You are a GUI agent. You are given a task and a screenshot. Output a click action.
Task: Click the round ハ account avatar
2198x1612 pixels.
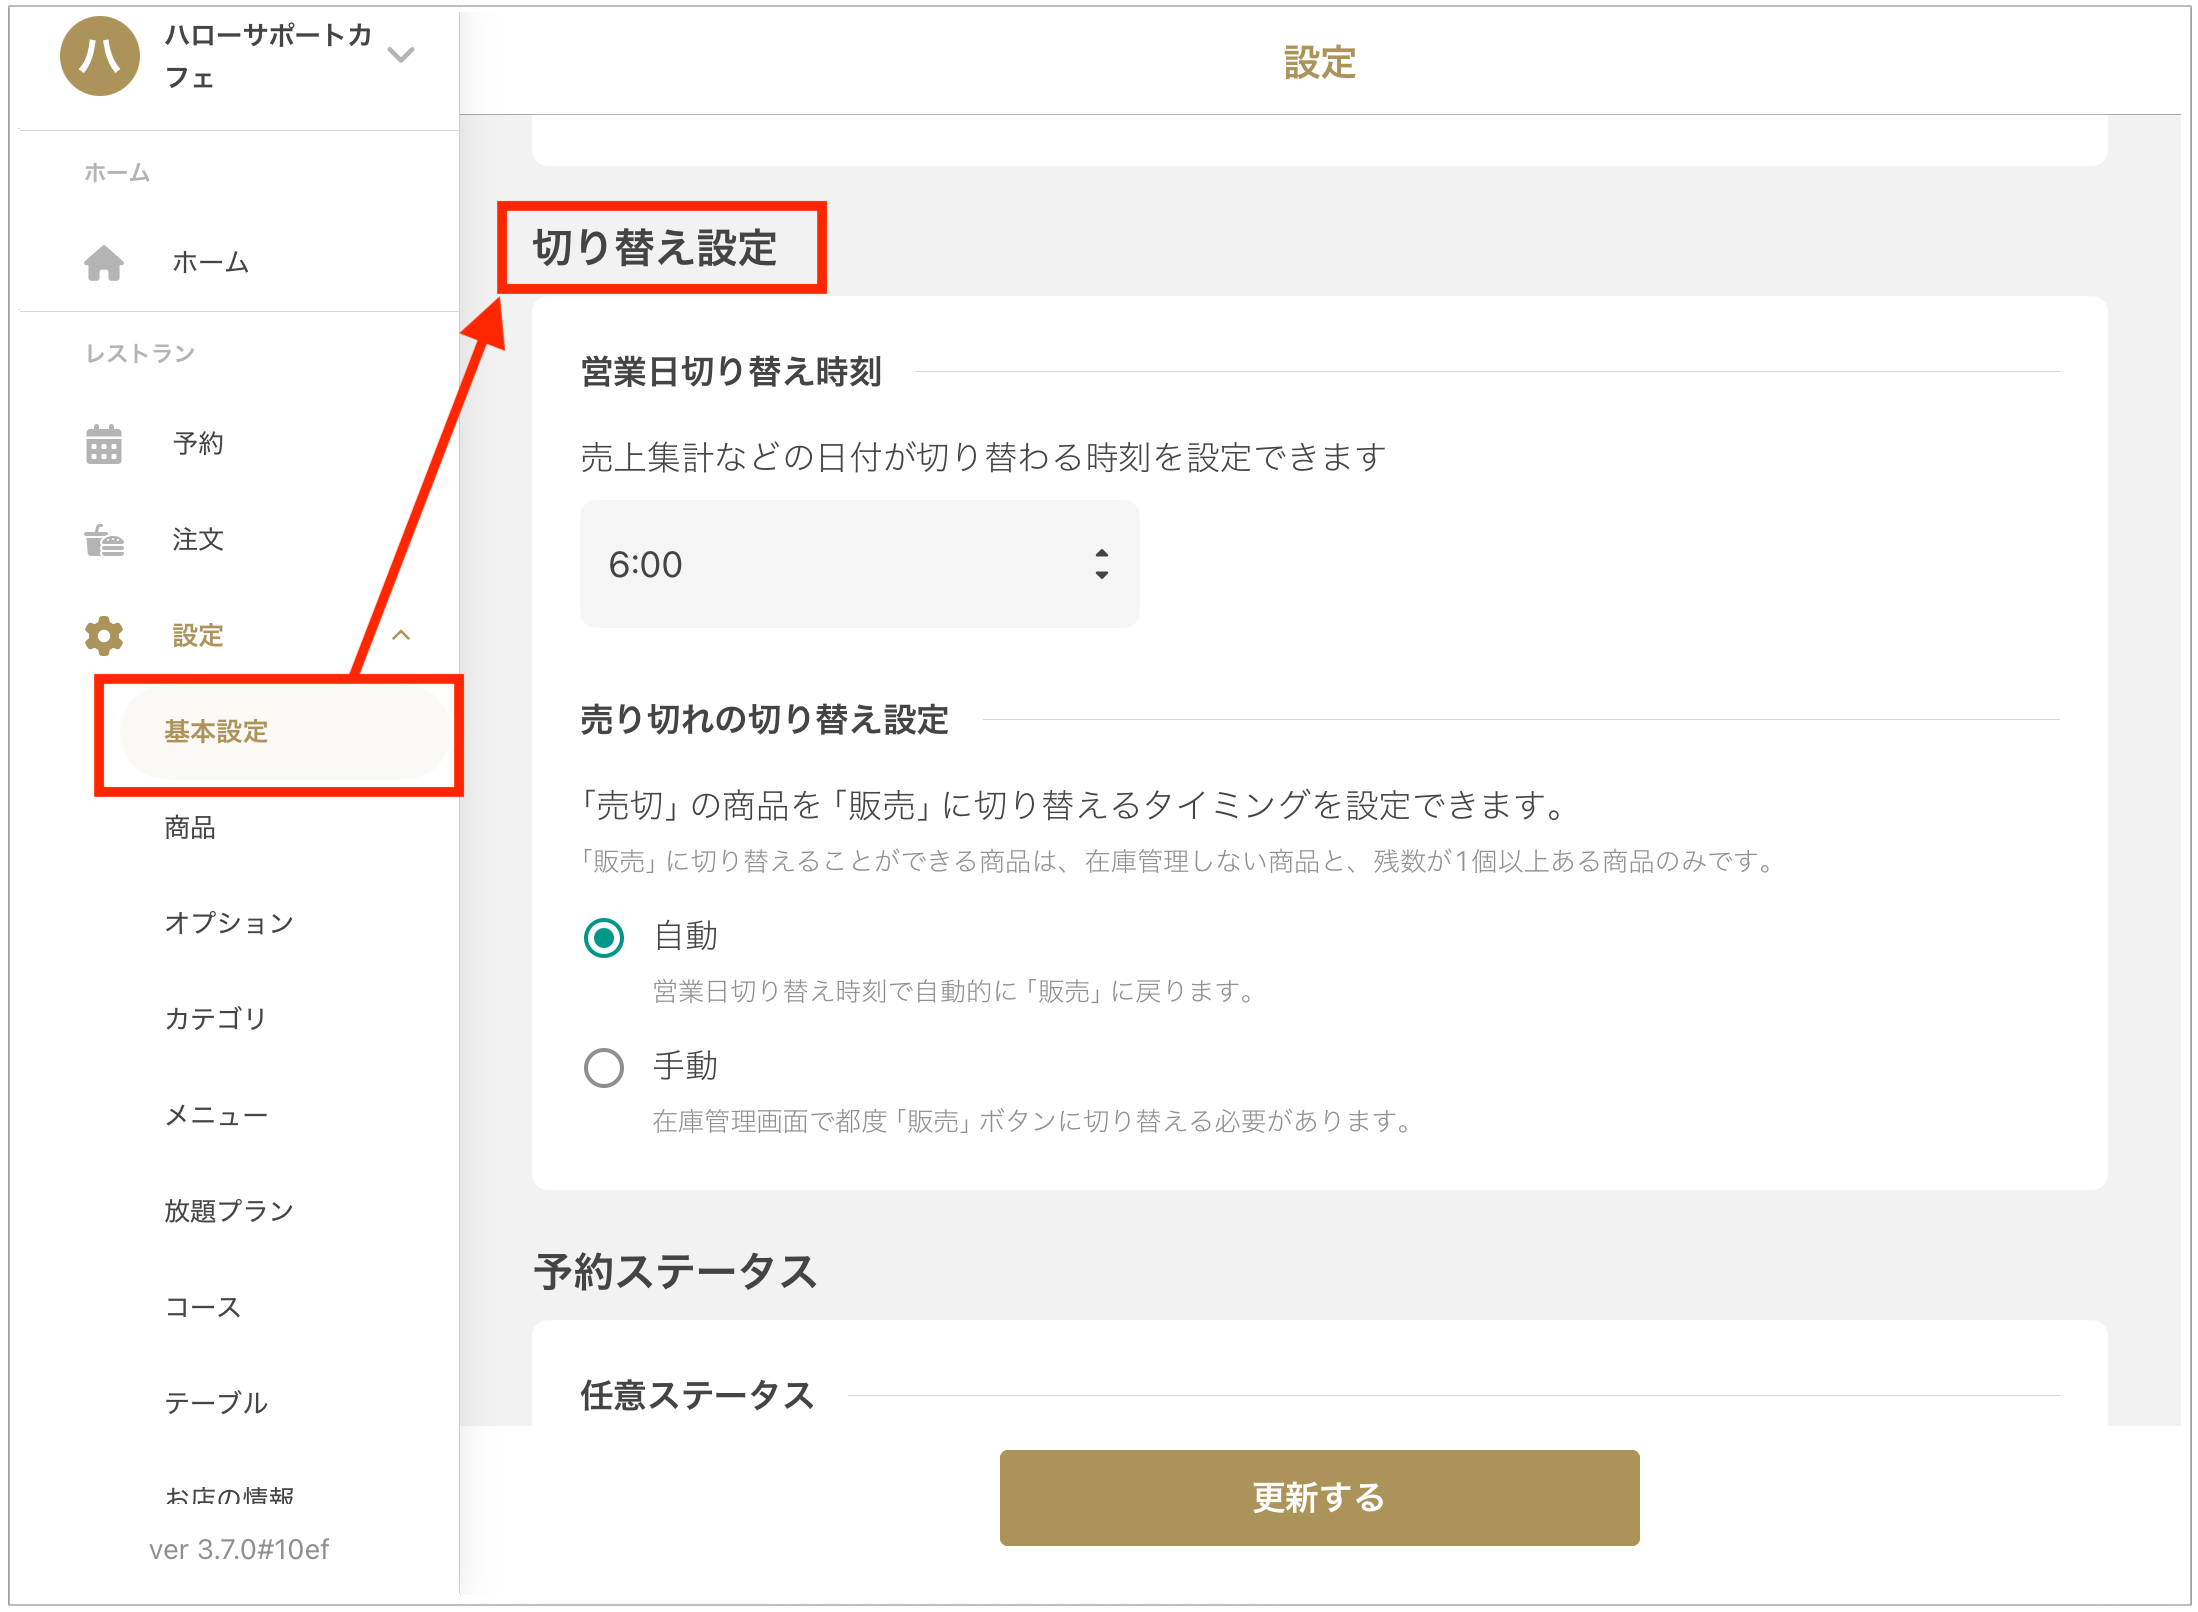[x=99, y=57]
